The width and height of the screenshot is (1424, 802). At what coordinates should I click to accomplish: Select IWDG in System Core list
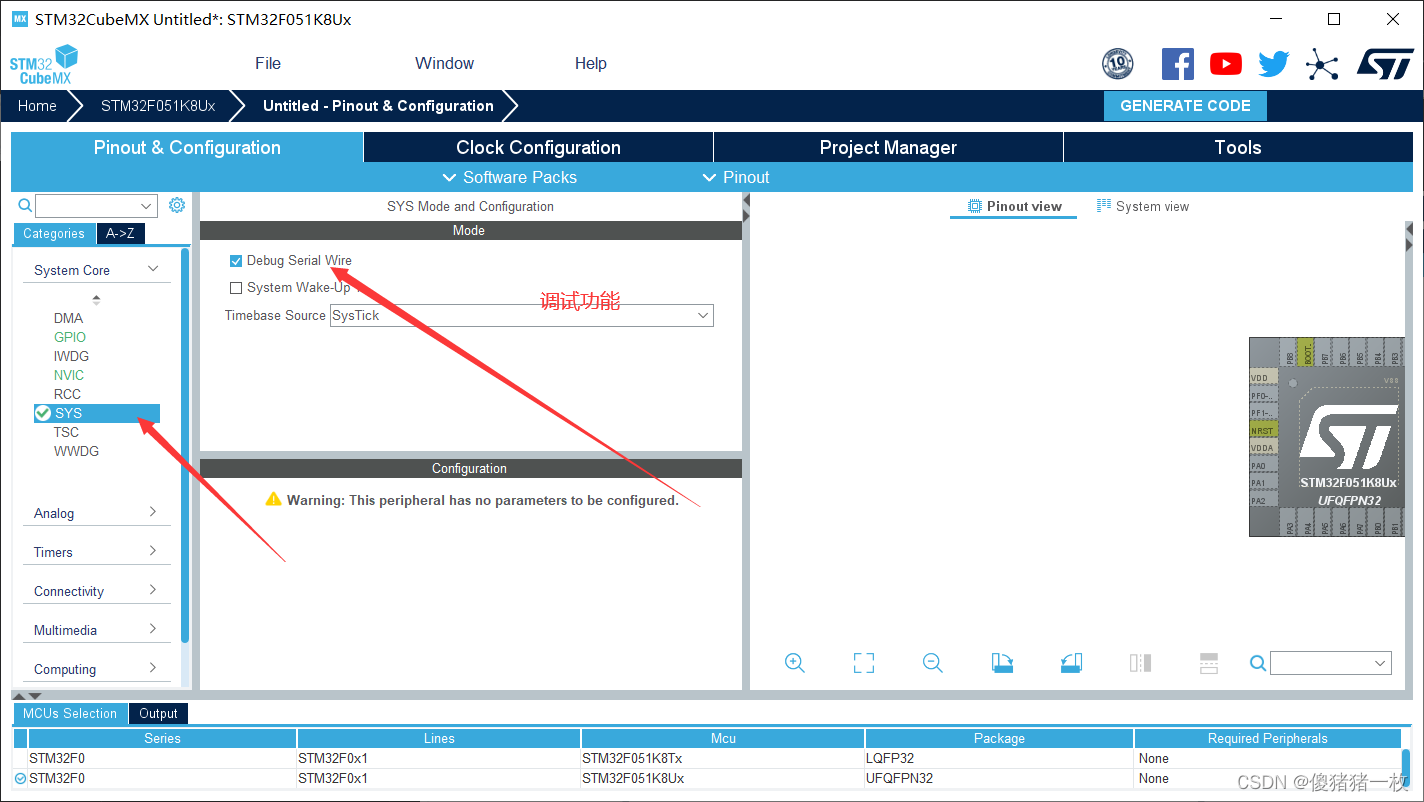pyautogui.click(x=71, y=356)
